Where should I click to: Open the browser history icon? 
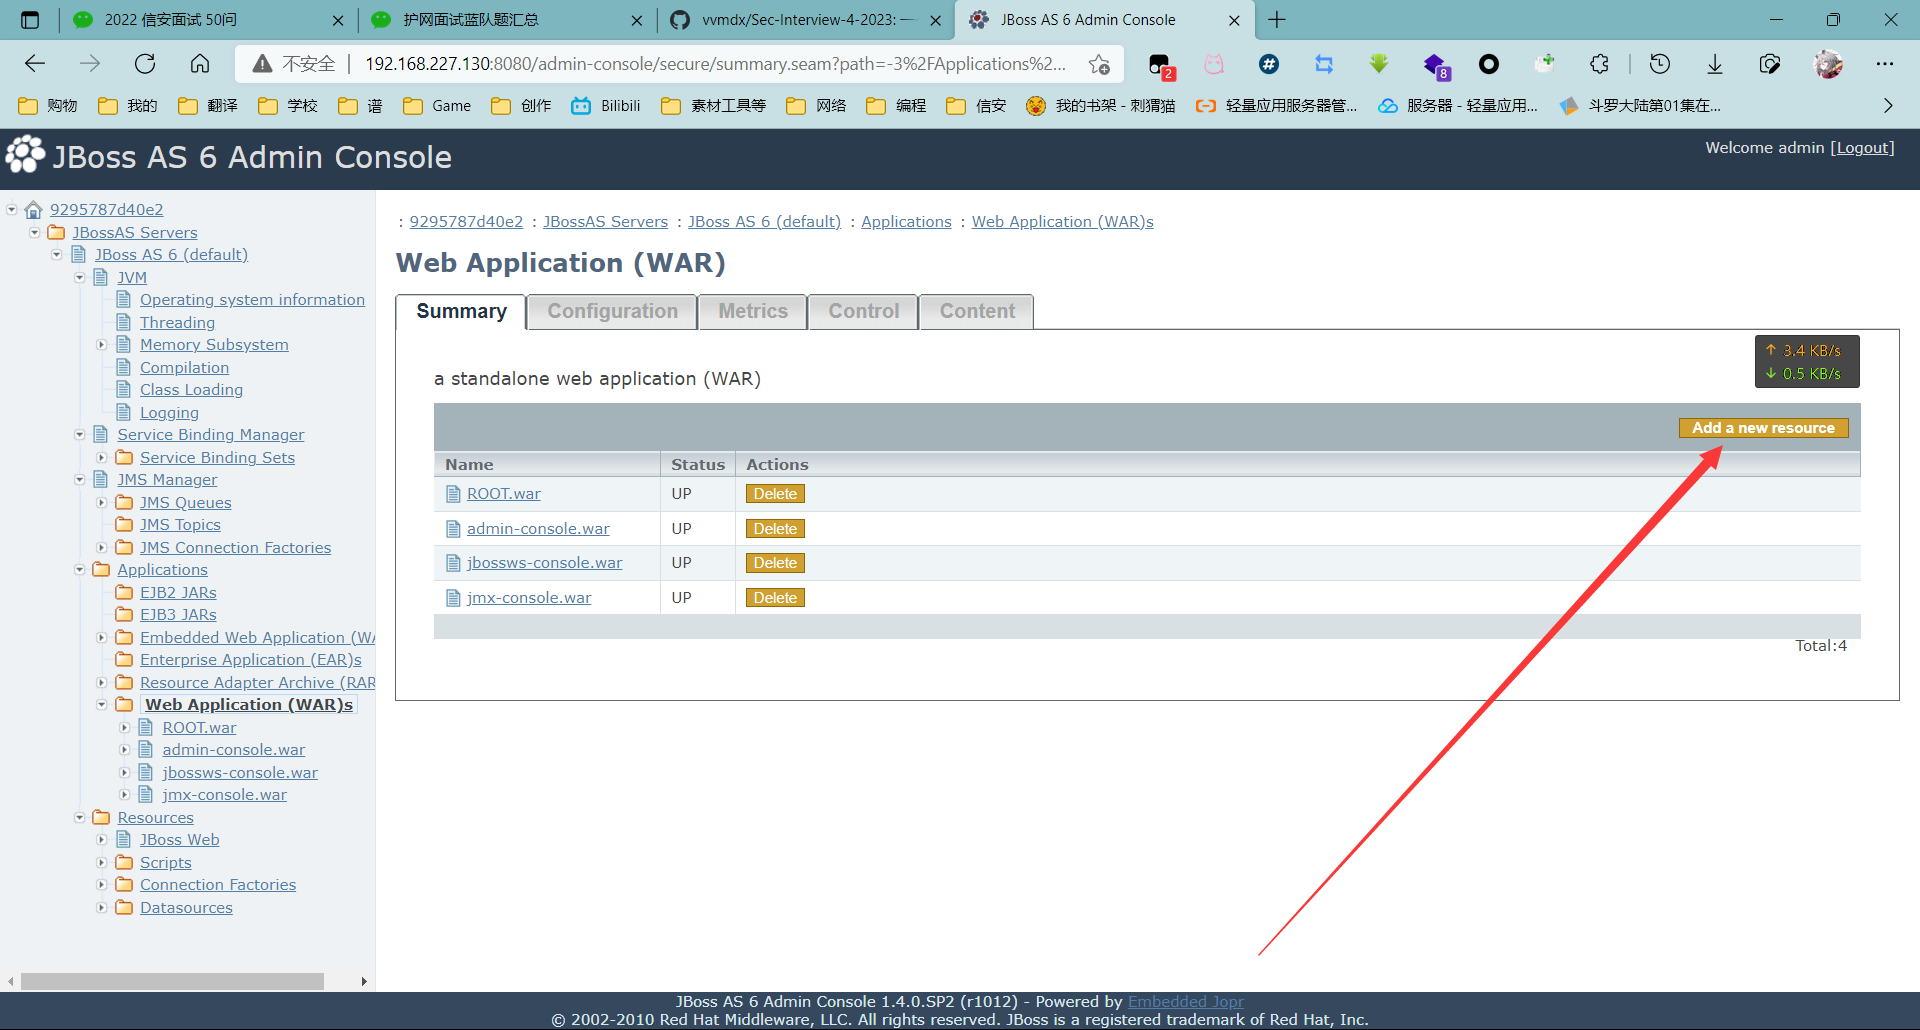pos(1660,63)
